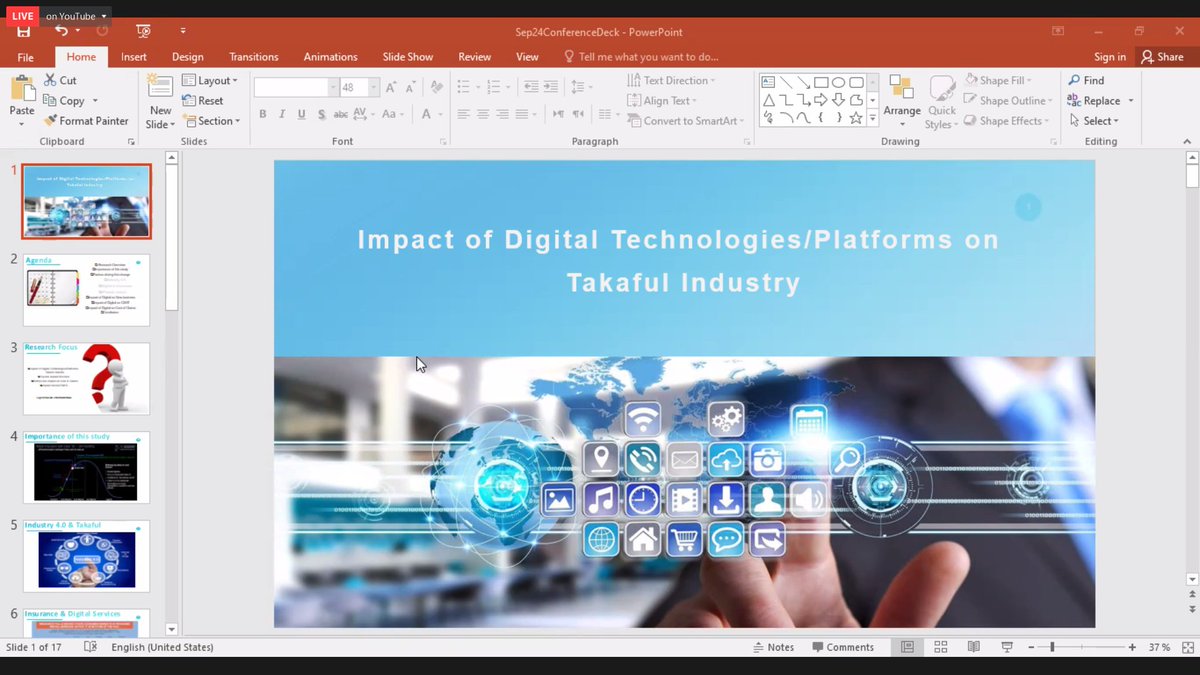1200x675 pixels.
Task: Select slide 5 Industry 4.0 & Takaful thumbnail
Action: (87, 556)
